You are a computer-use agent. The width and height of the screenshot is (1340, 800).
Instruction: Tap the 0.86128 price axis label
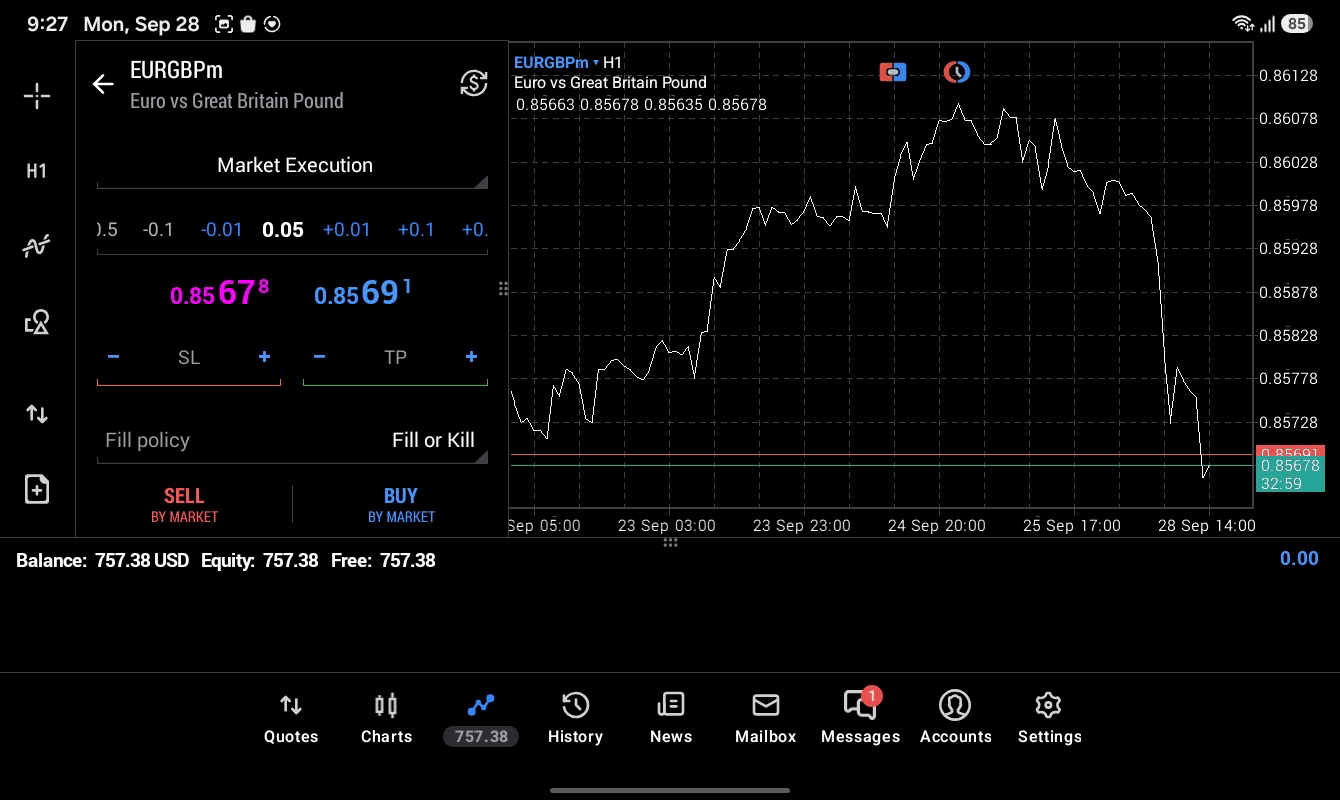[1288, 75]
